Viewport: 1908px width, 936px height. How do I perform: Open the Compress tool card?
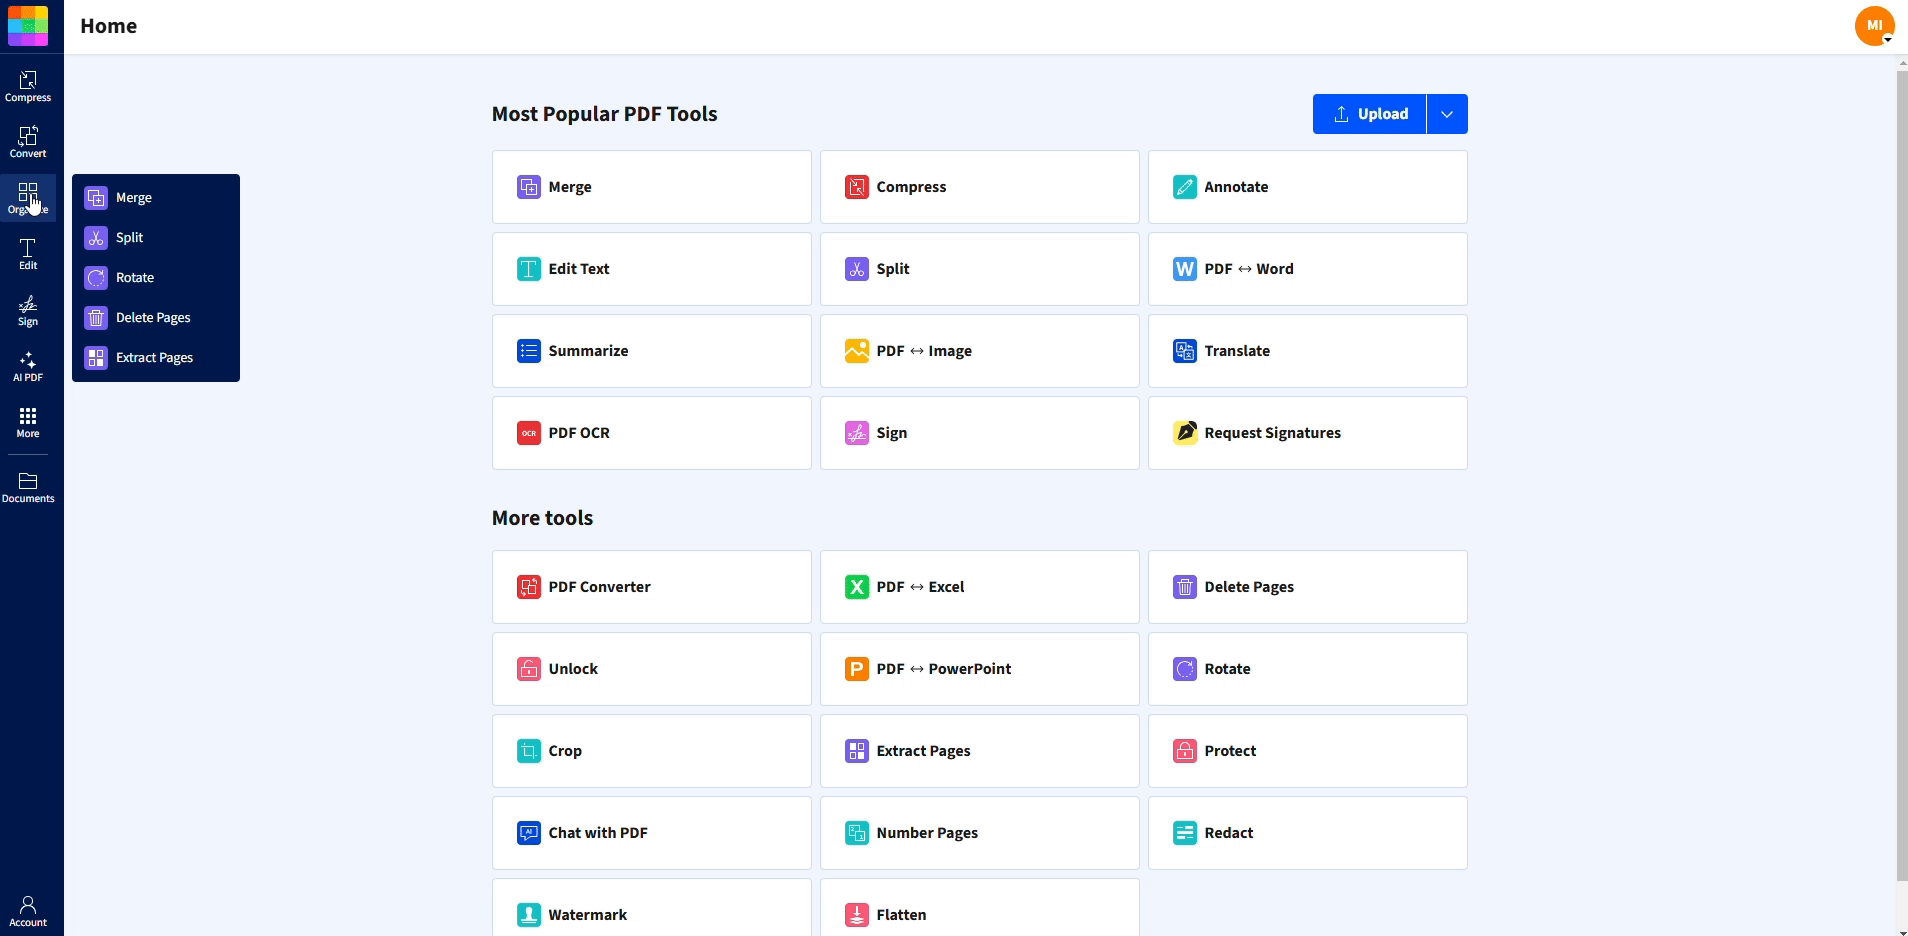coord(980,187)
